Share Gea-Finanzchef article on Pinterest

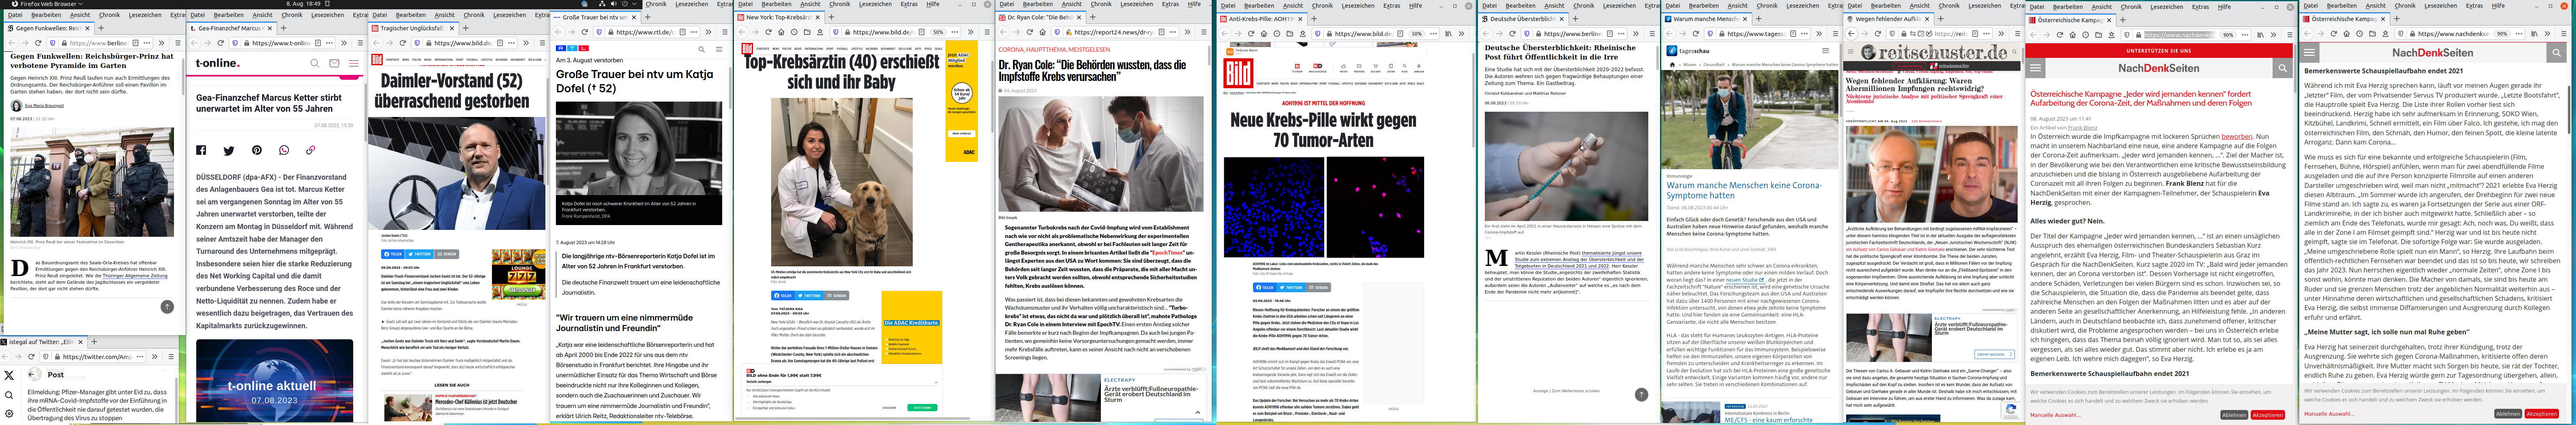(x=257, y=150)
